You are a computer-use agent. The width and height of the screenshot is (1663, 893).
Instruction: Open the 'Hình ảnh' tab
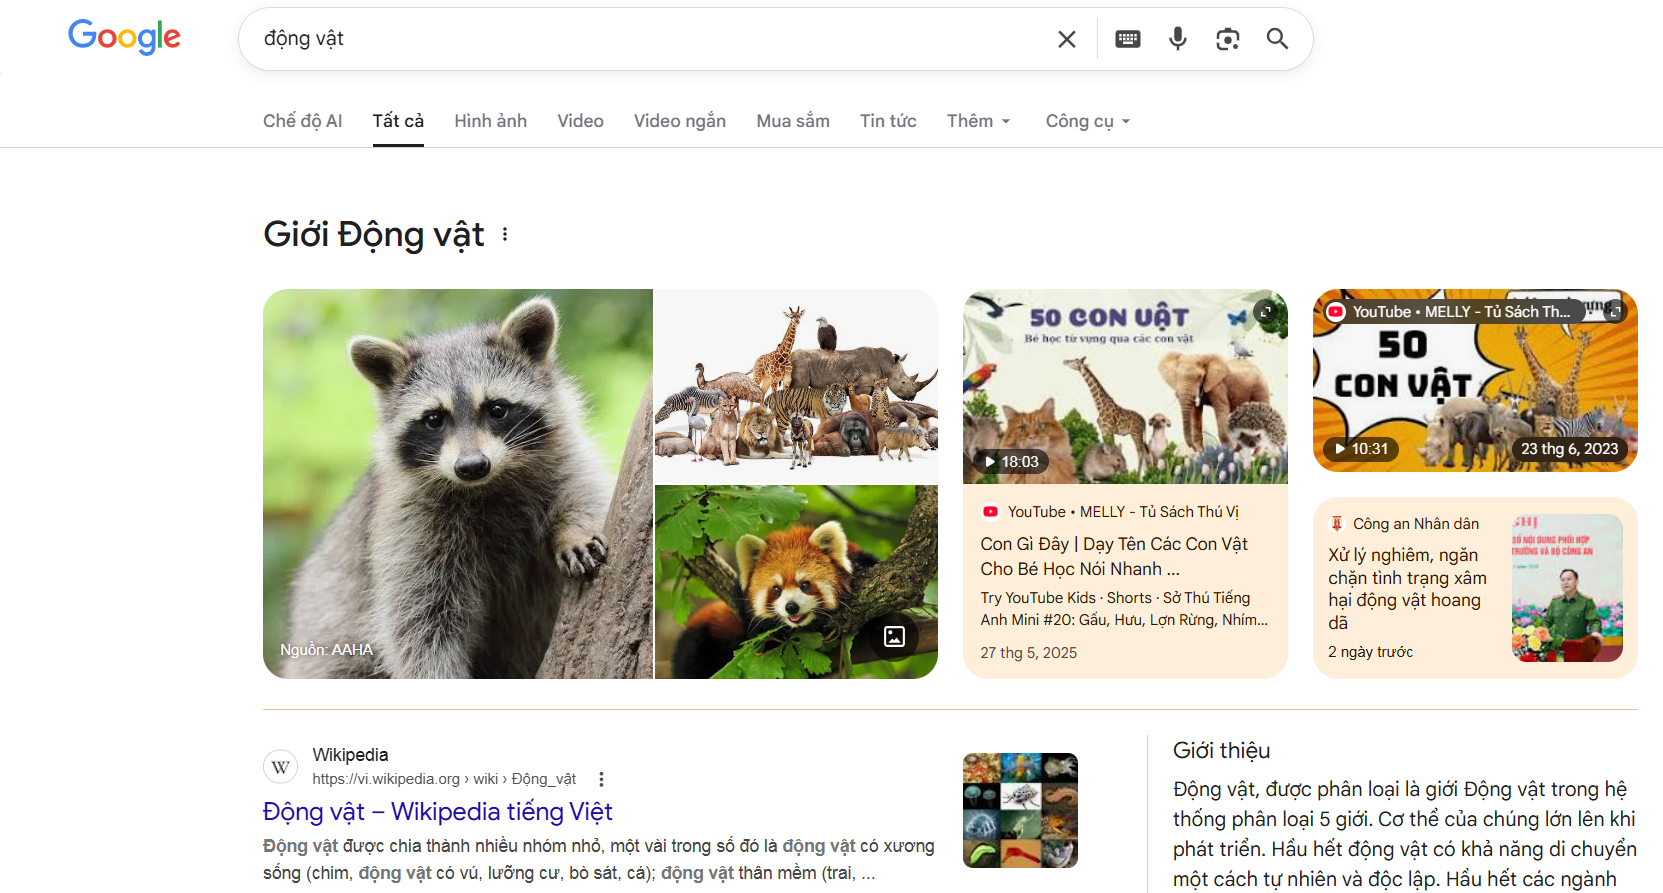pos(490,121)
